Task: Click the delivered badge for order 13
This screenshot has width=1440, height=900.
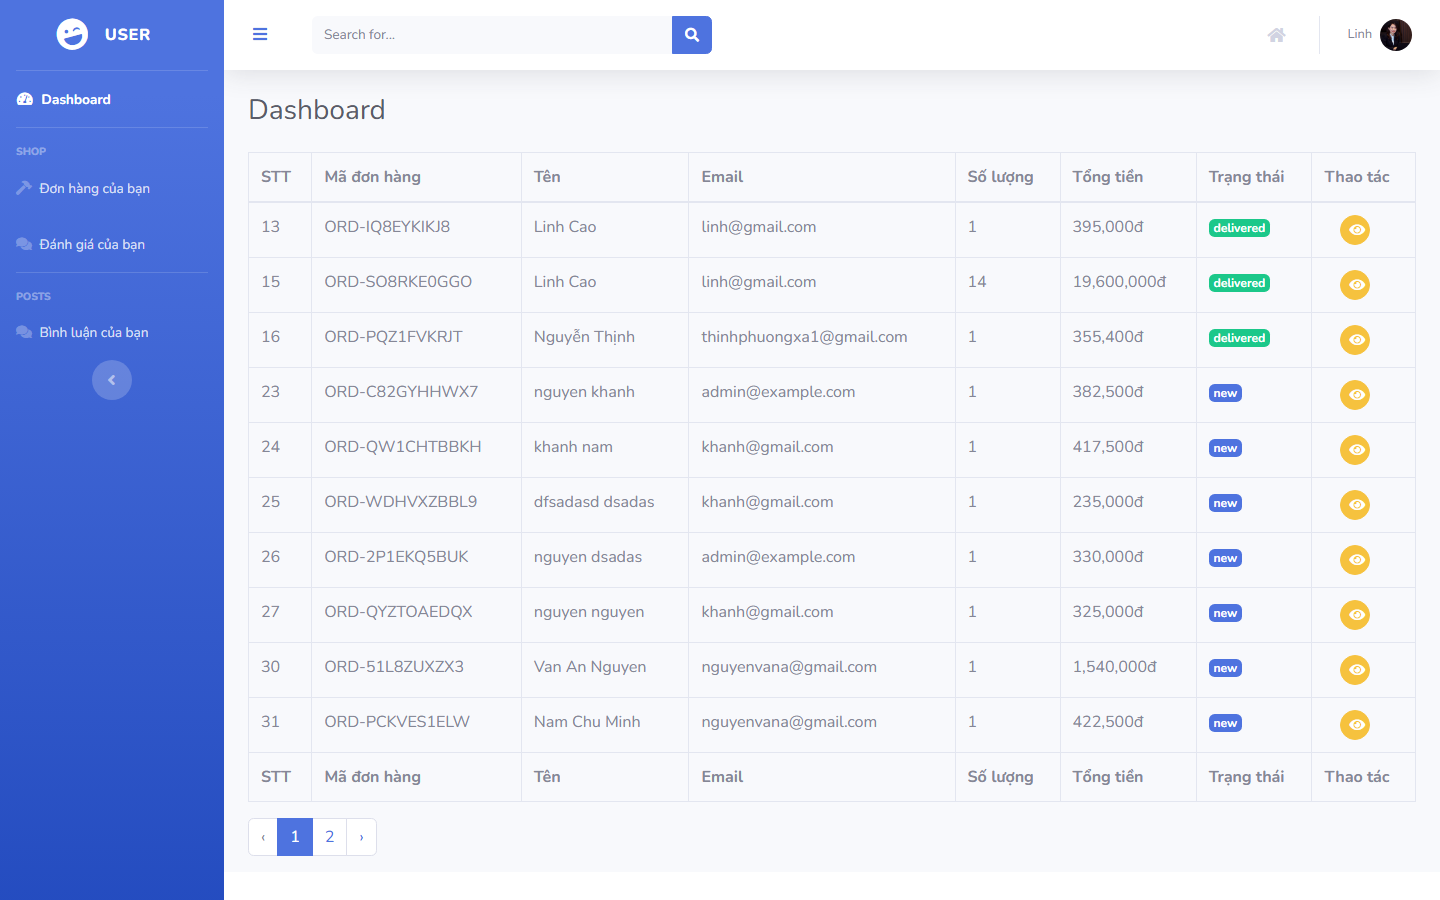Action: coord(1239,228)
